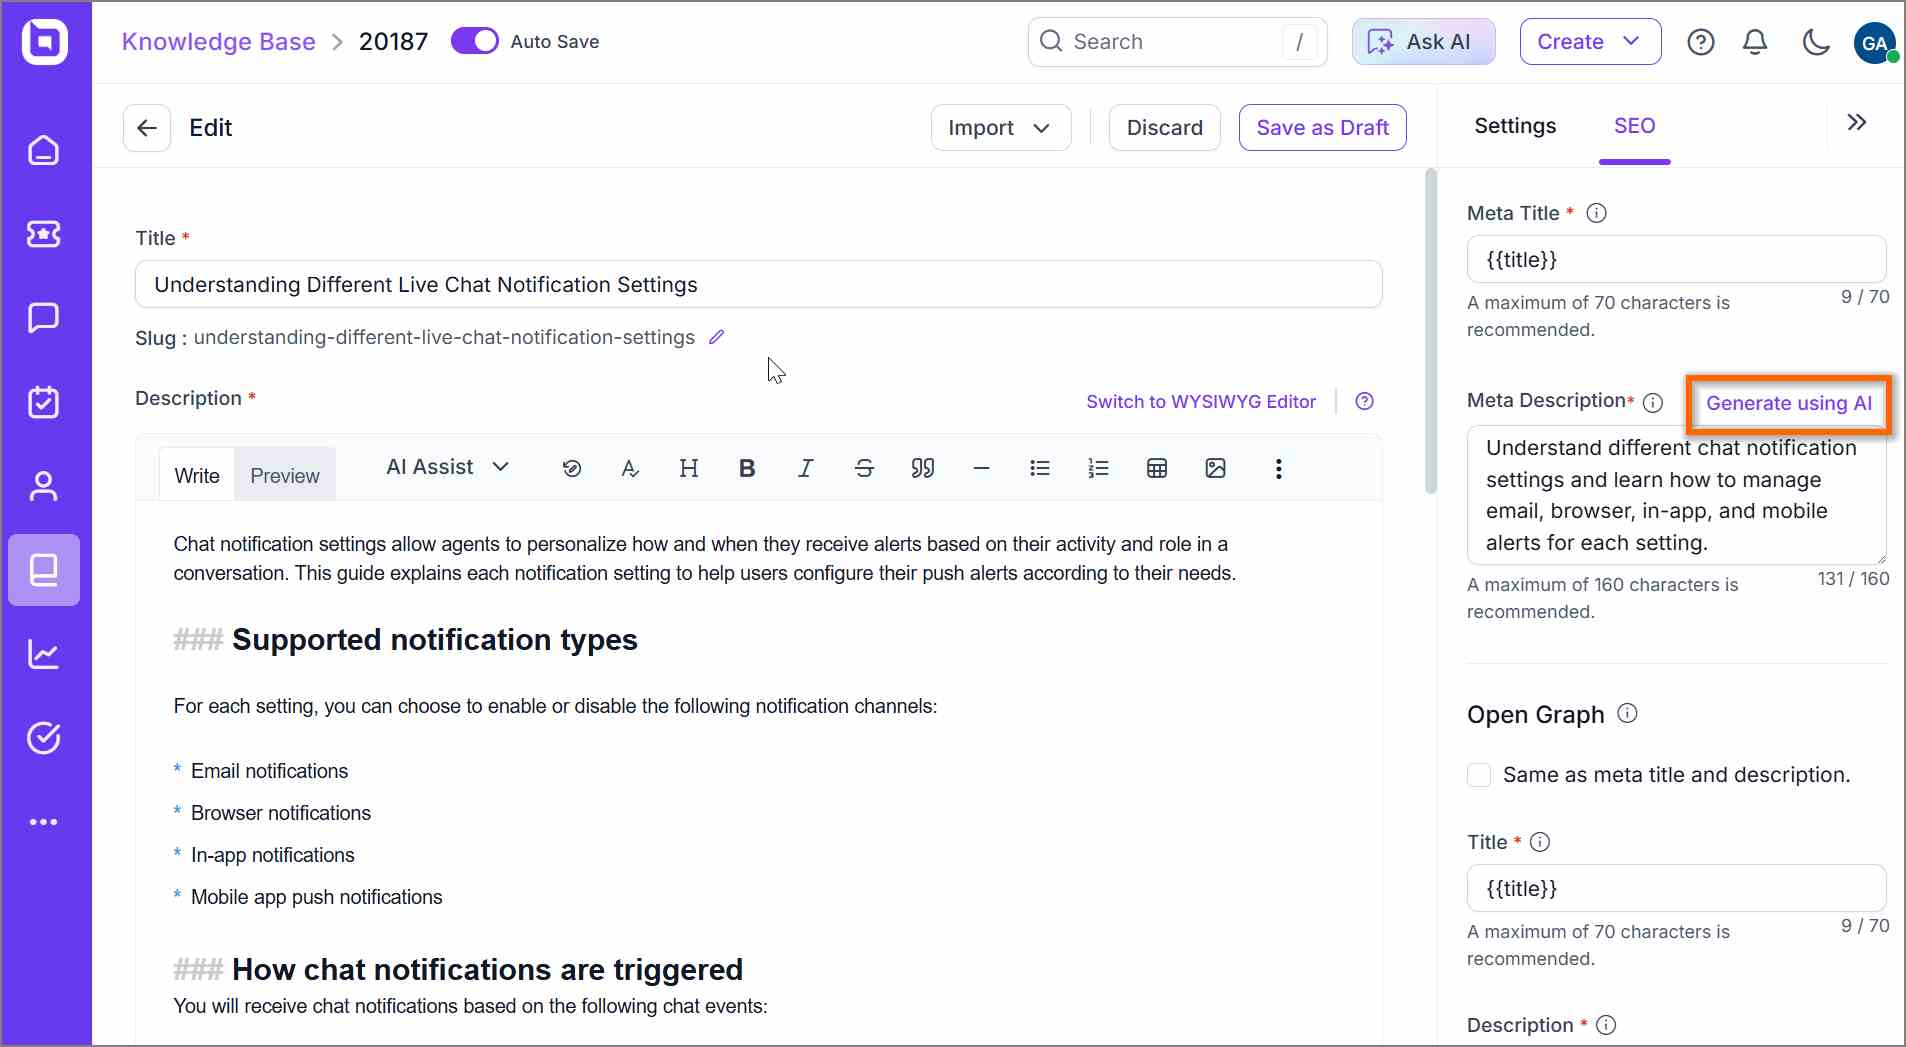Click the Open Graph Description info icon
This screenshot has width=1906, height=1047.
tap(1606, 1025)
